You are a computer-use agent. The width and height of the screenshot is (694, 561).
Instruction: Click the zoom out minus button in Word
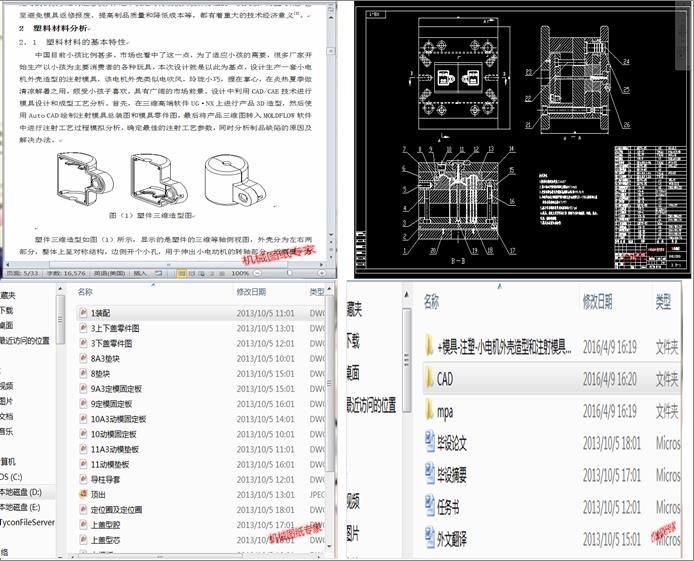click(x=257, y=273)
